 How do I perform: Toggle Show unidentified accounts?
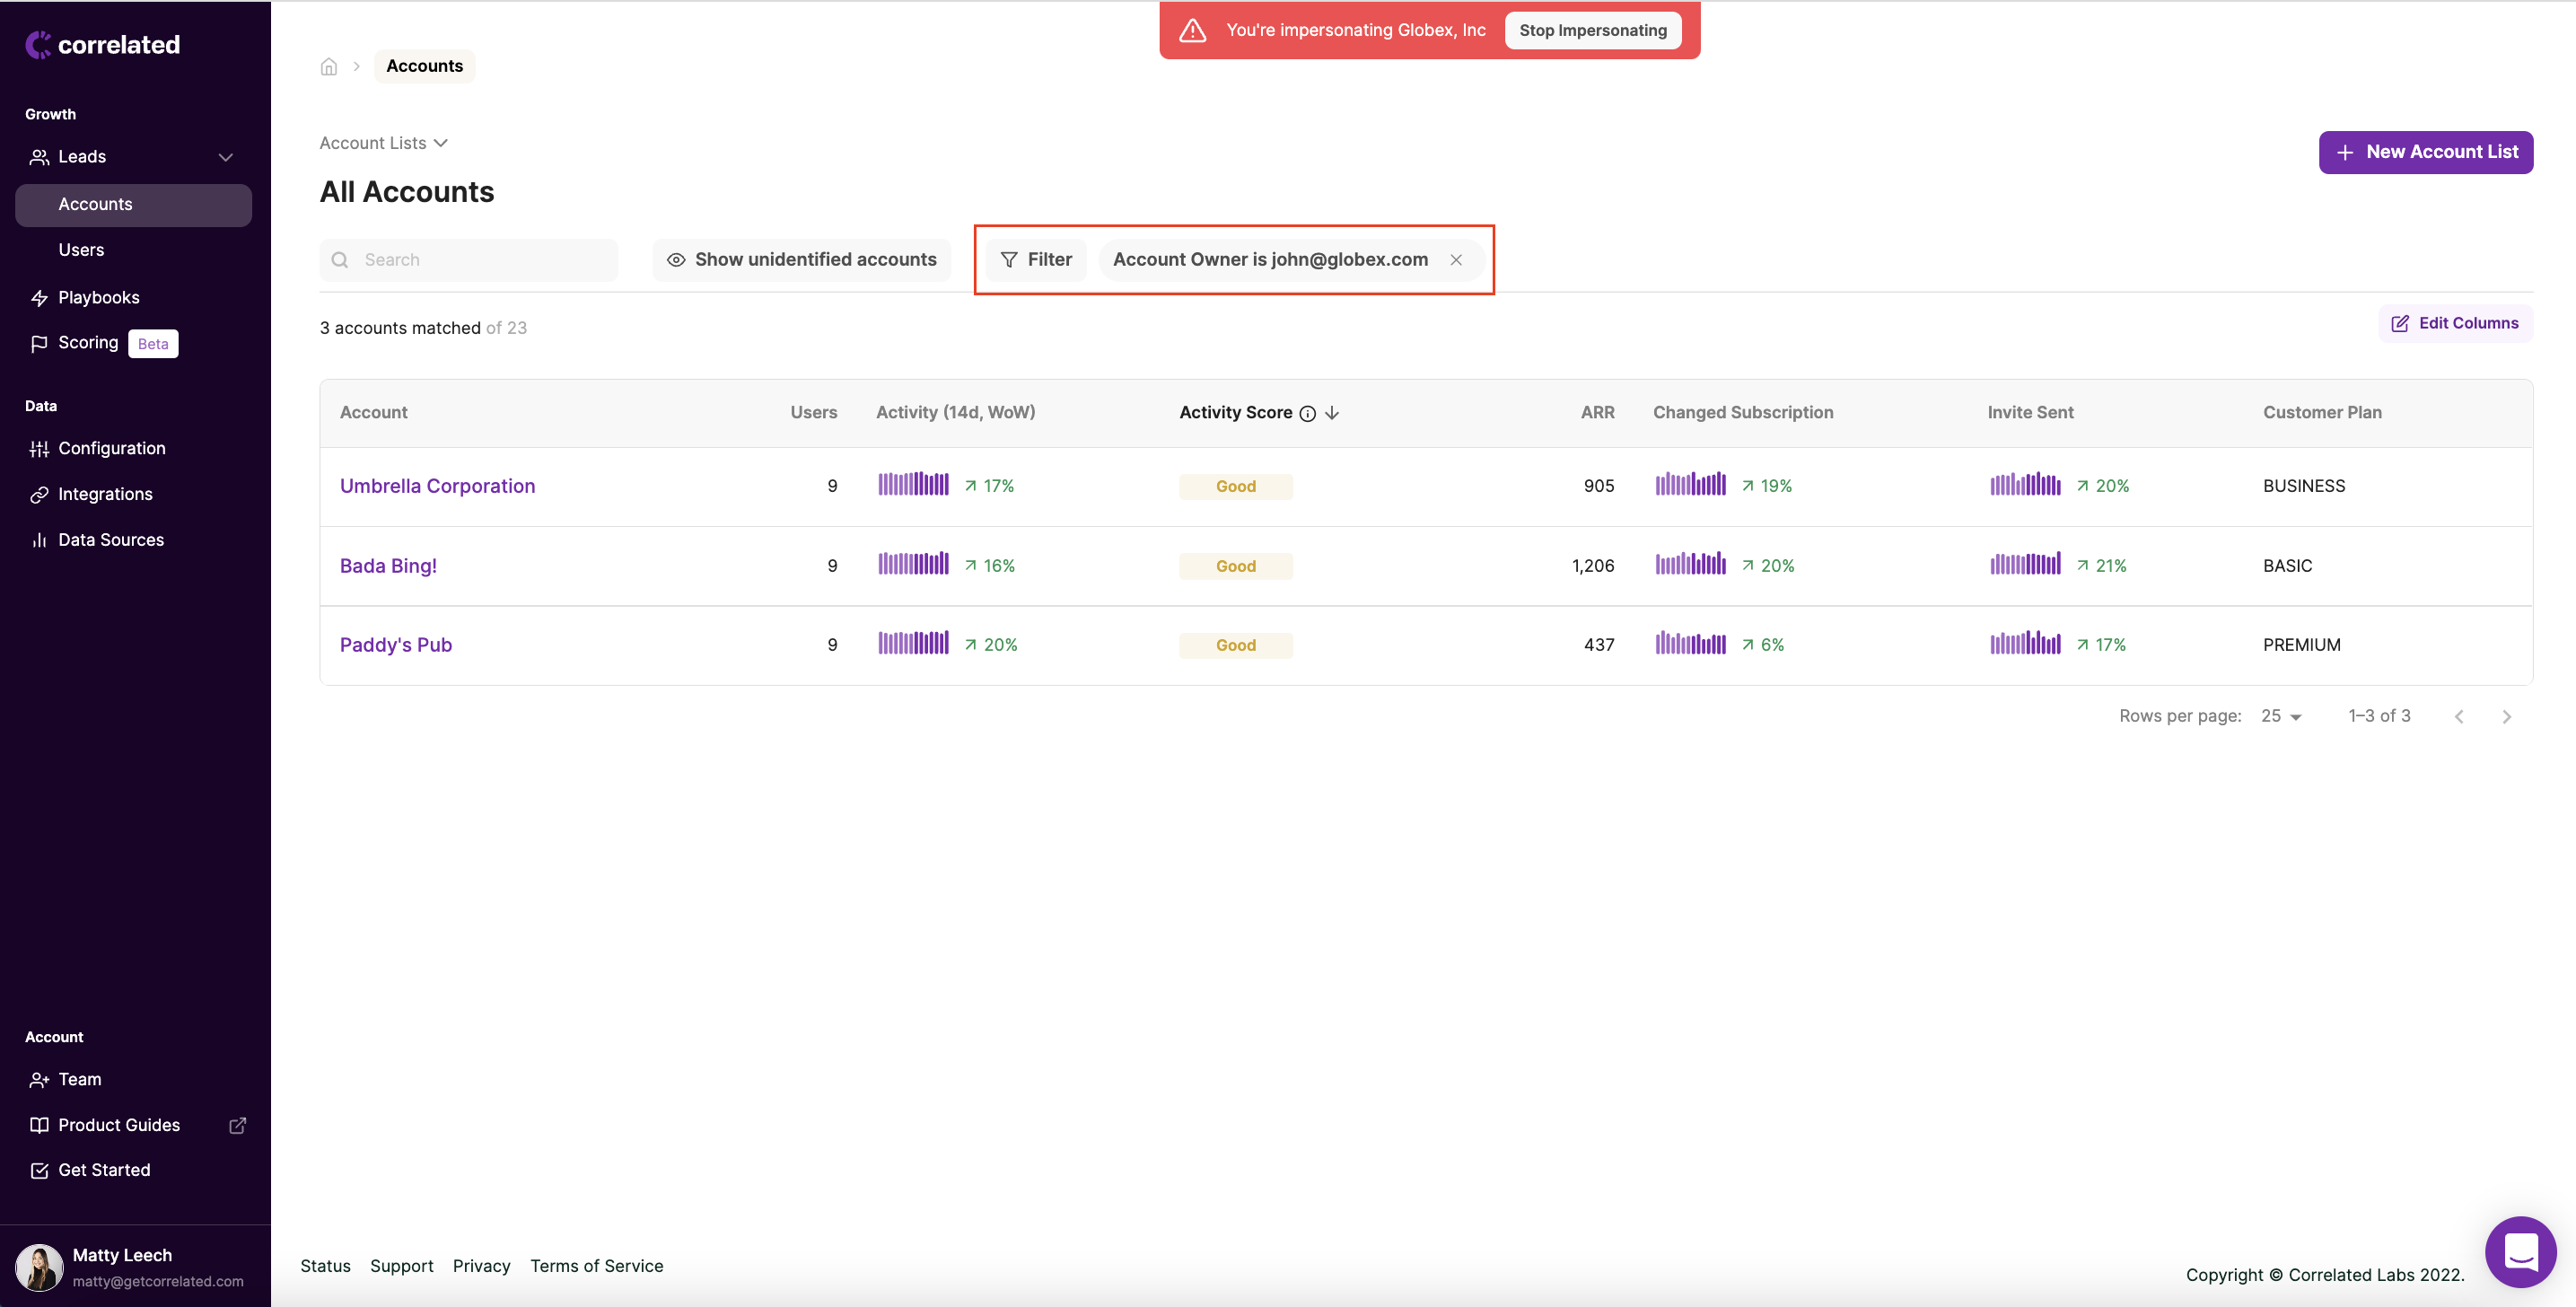tap(802, 260)
